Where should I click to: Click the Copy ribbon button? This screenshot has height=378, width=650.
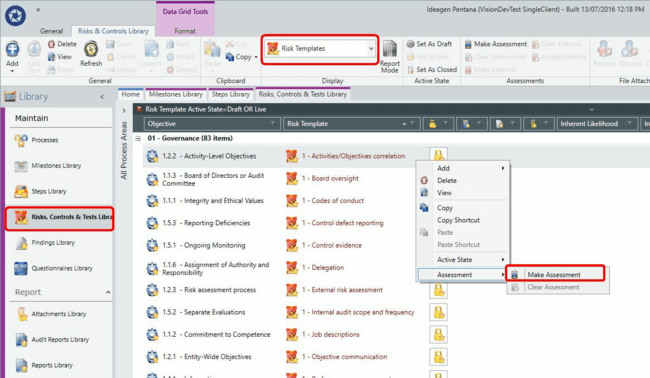click(x=238, y=57)
